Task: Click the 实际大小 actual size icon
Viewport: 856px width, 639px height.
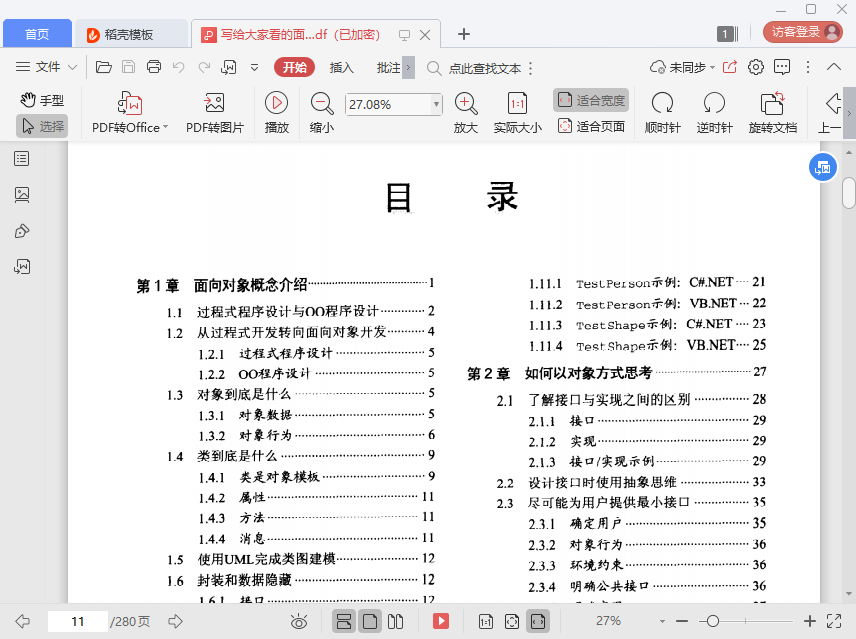Action: coord(517,104)
